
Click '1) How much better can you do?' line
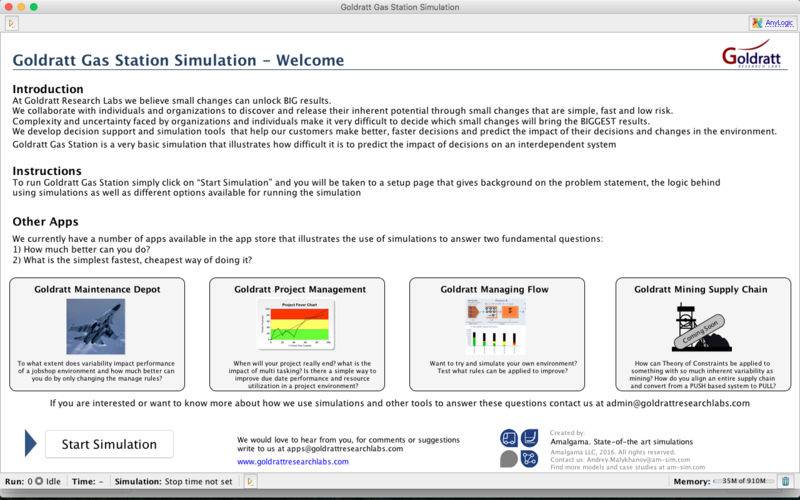82,249
